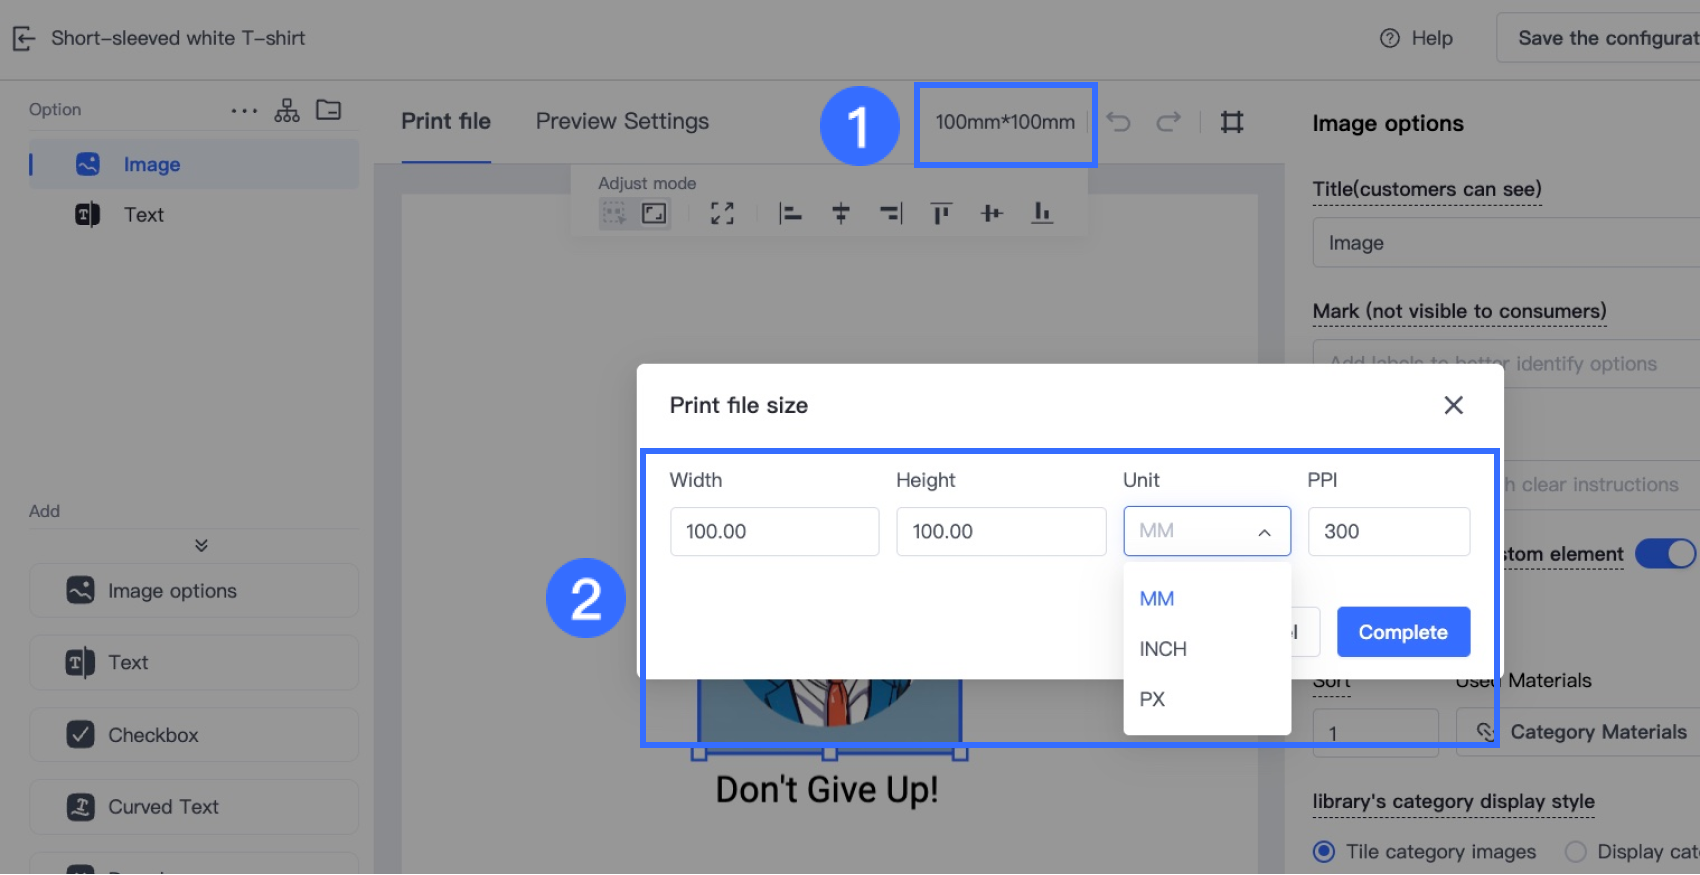Choose the dotted-selection adjust mode
1700x875 pixels.
coord(614,213)
